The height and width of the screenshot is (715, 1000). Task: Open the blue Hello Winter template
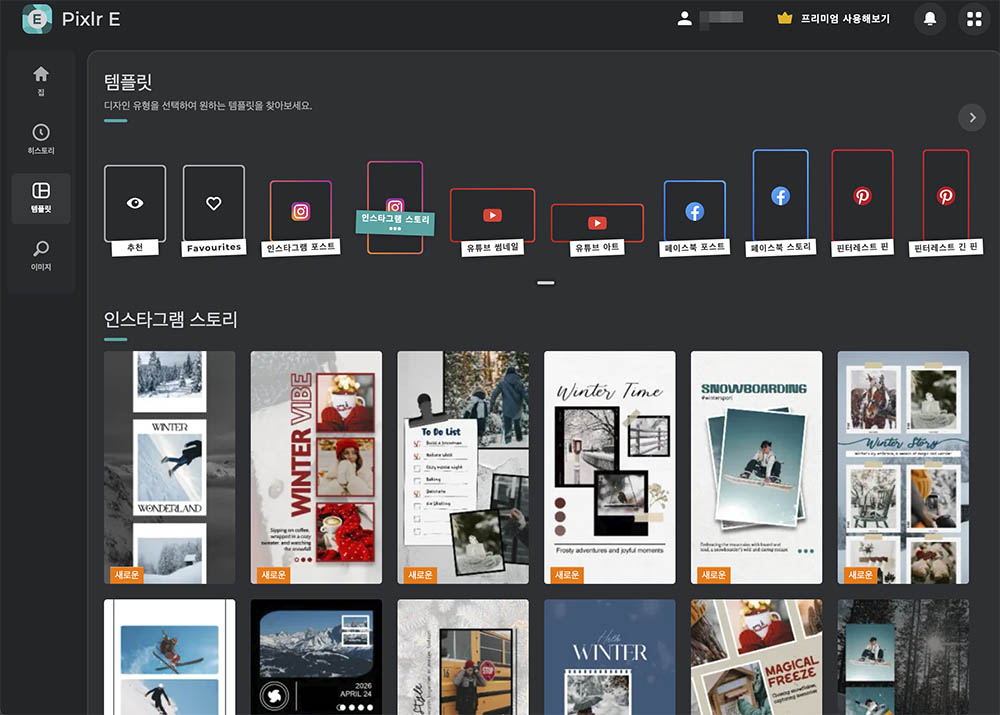610,657
